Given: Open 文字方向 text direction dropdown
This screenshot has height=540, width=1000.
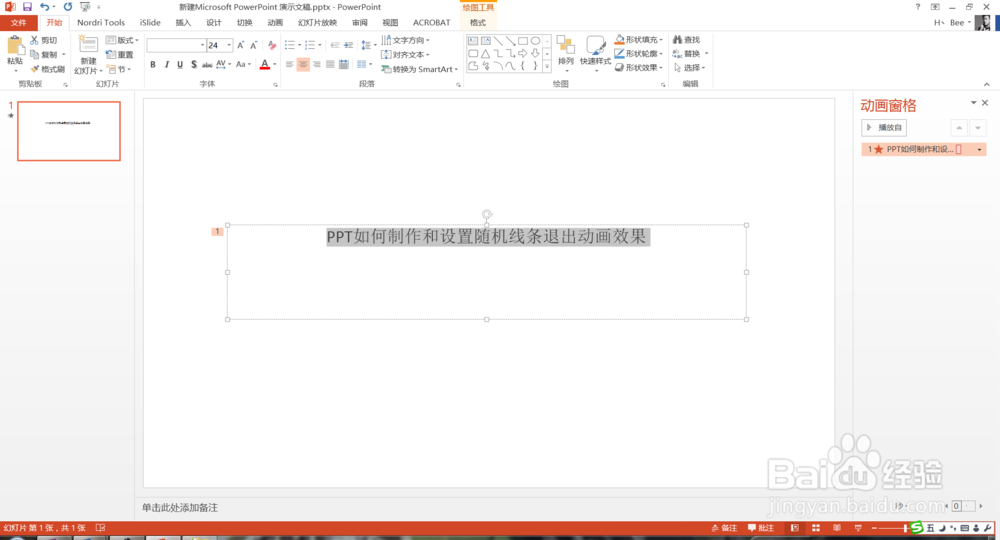Looking at the screenshot, I should tap(405, 40).
